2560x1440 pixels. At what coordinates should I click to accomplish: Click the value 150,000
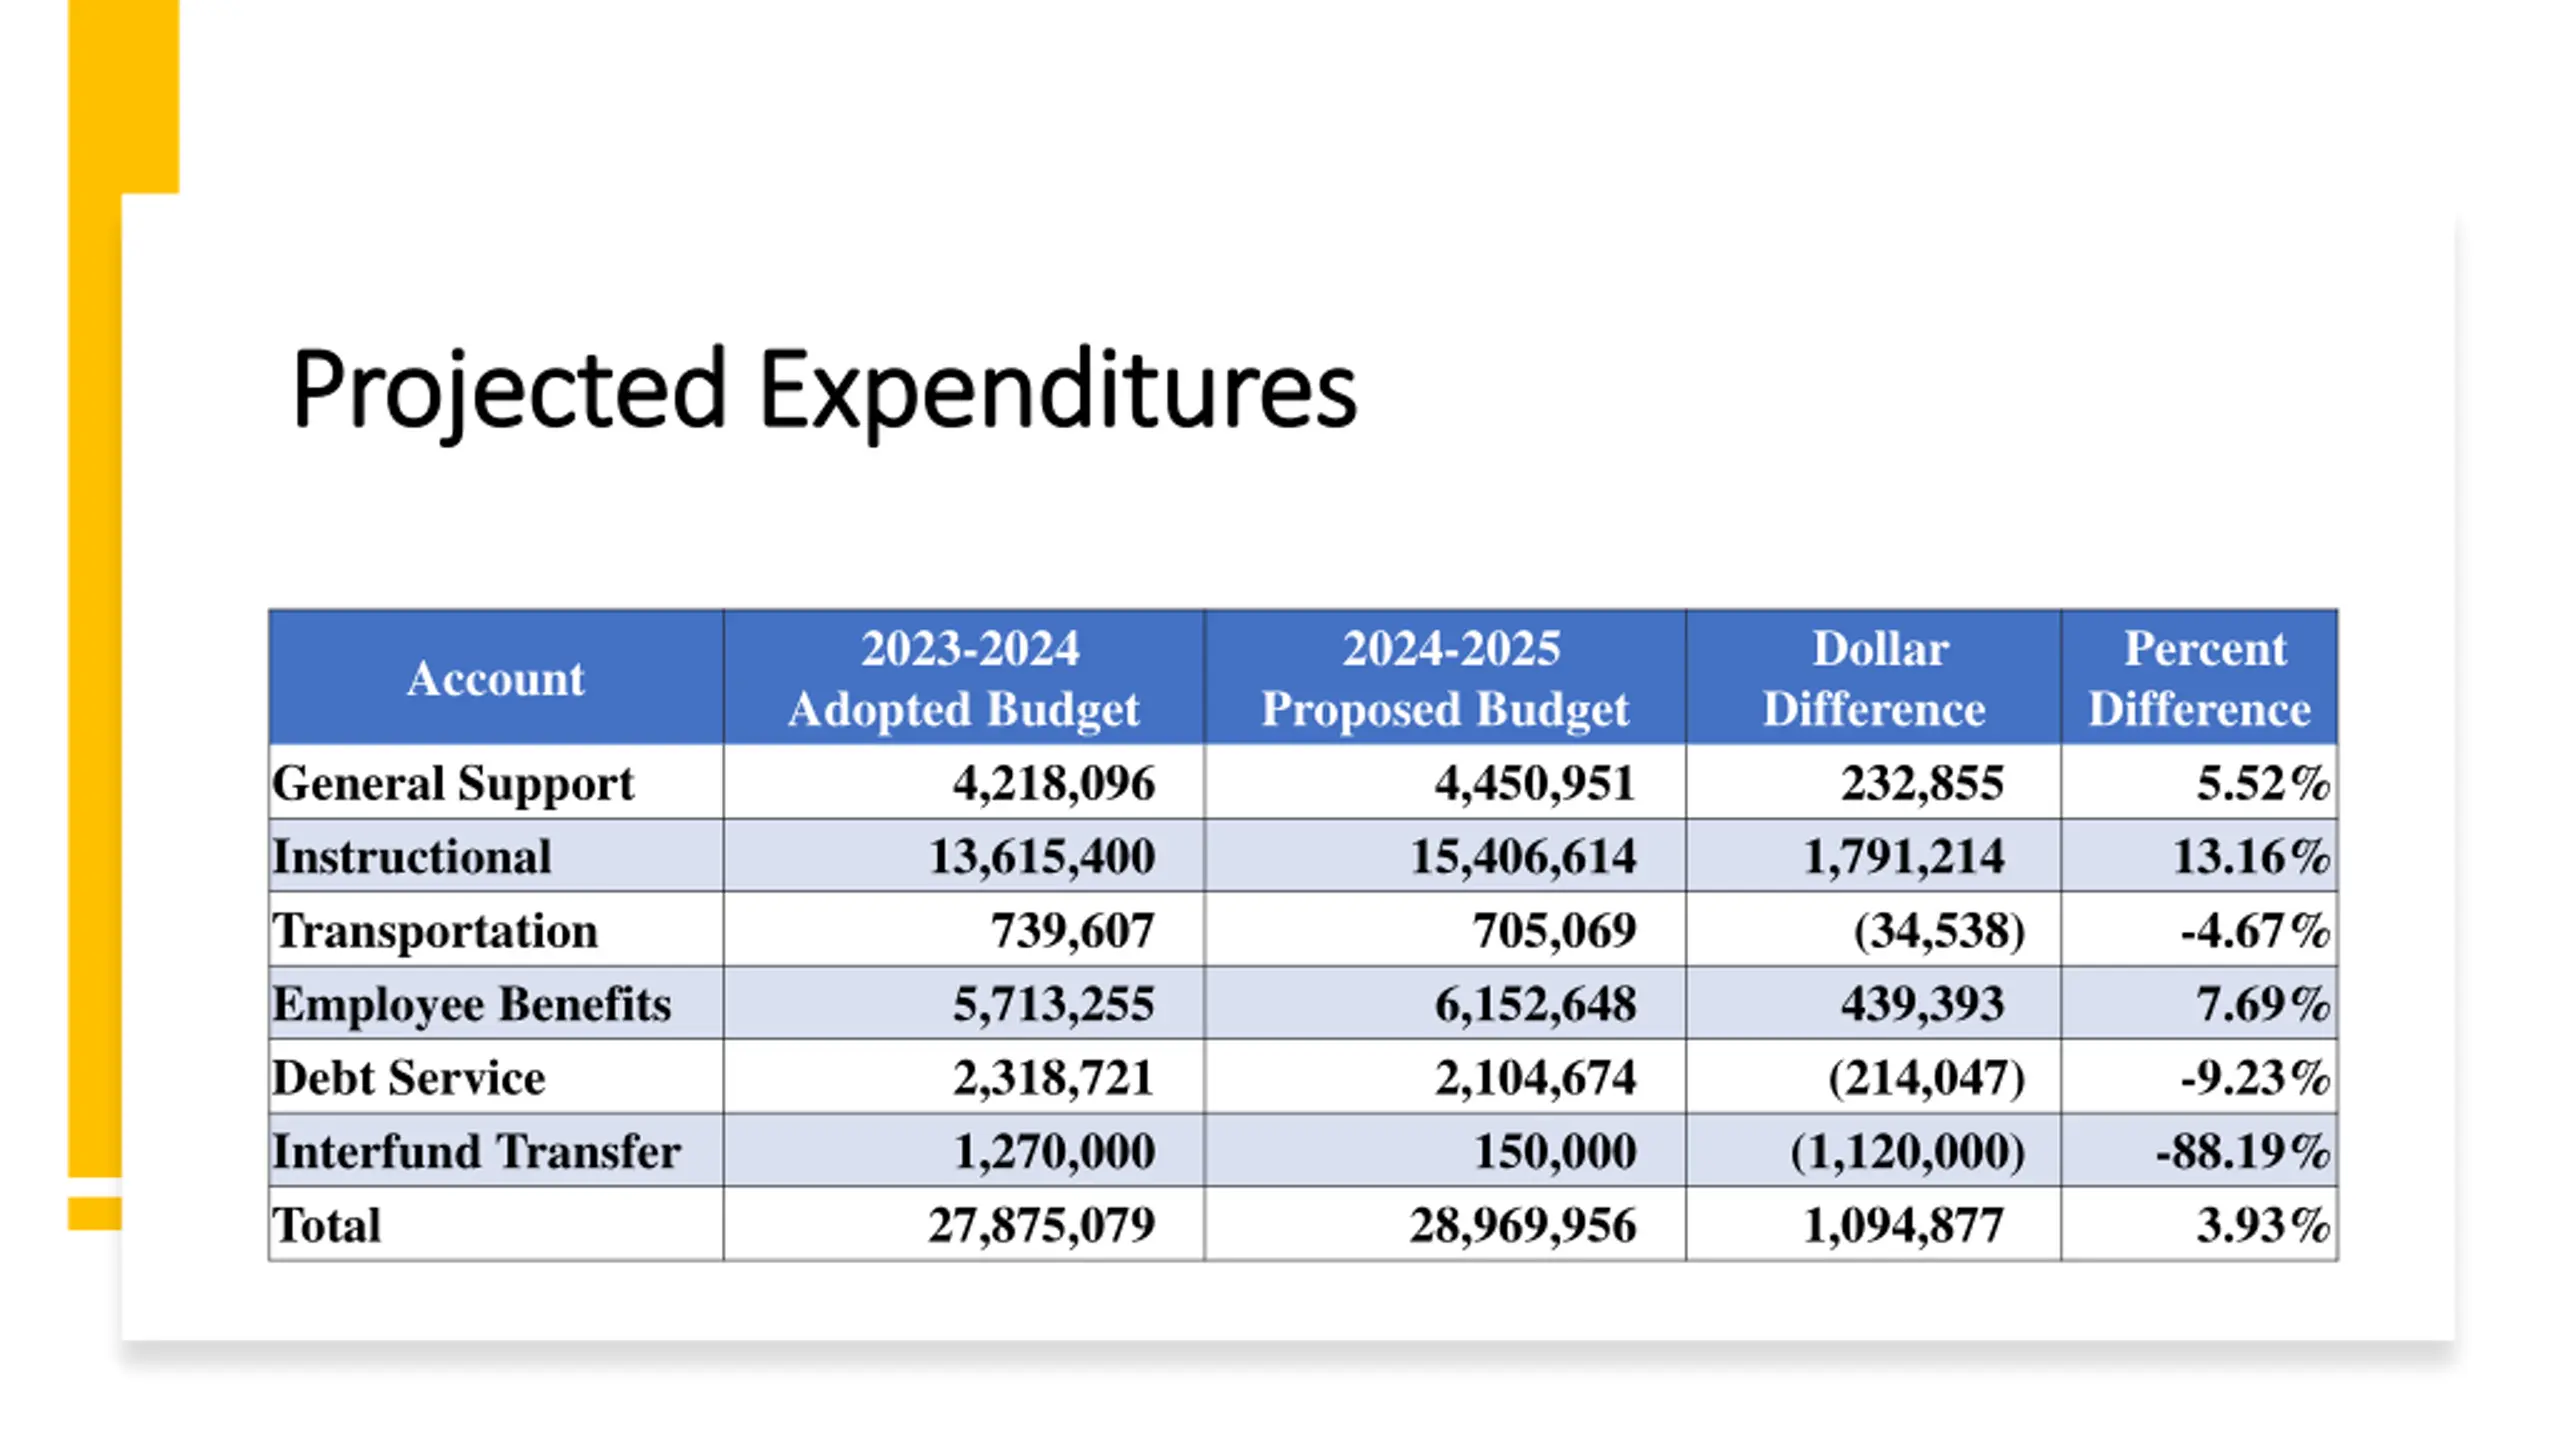[1555, 1151]
